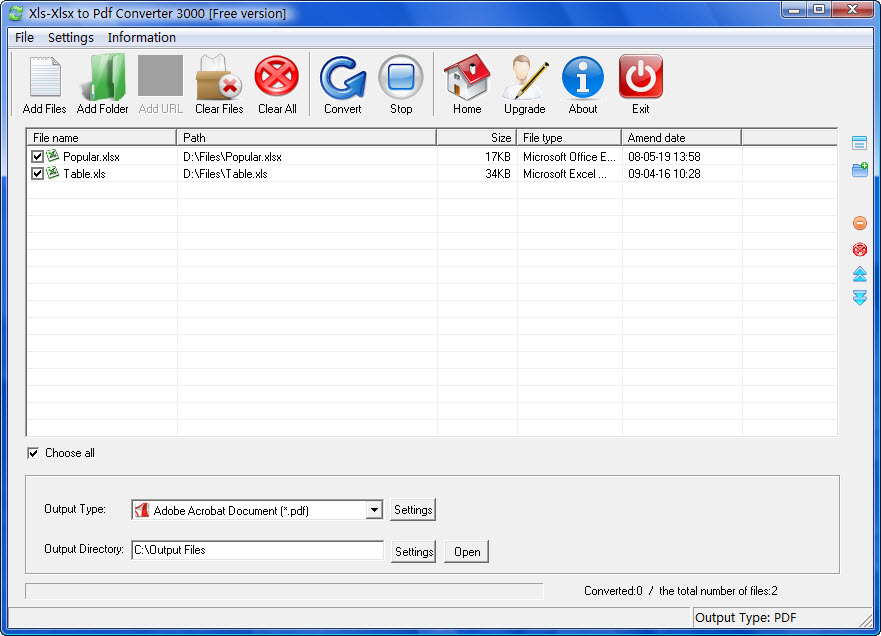Click the path D:\Files\Popular.xlsx
The image size is (881, 636).
(x=232, y=157)
